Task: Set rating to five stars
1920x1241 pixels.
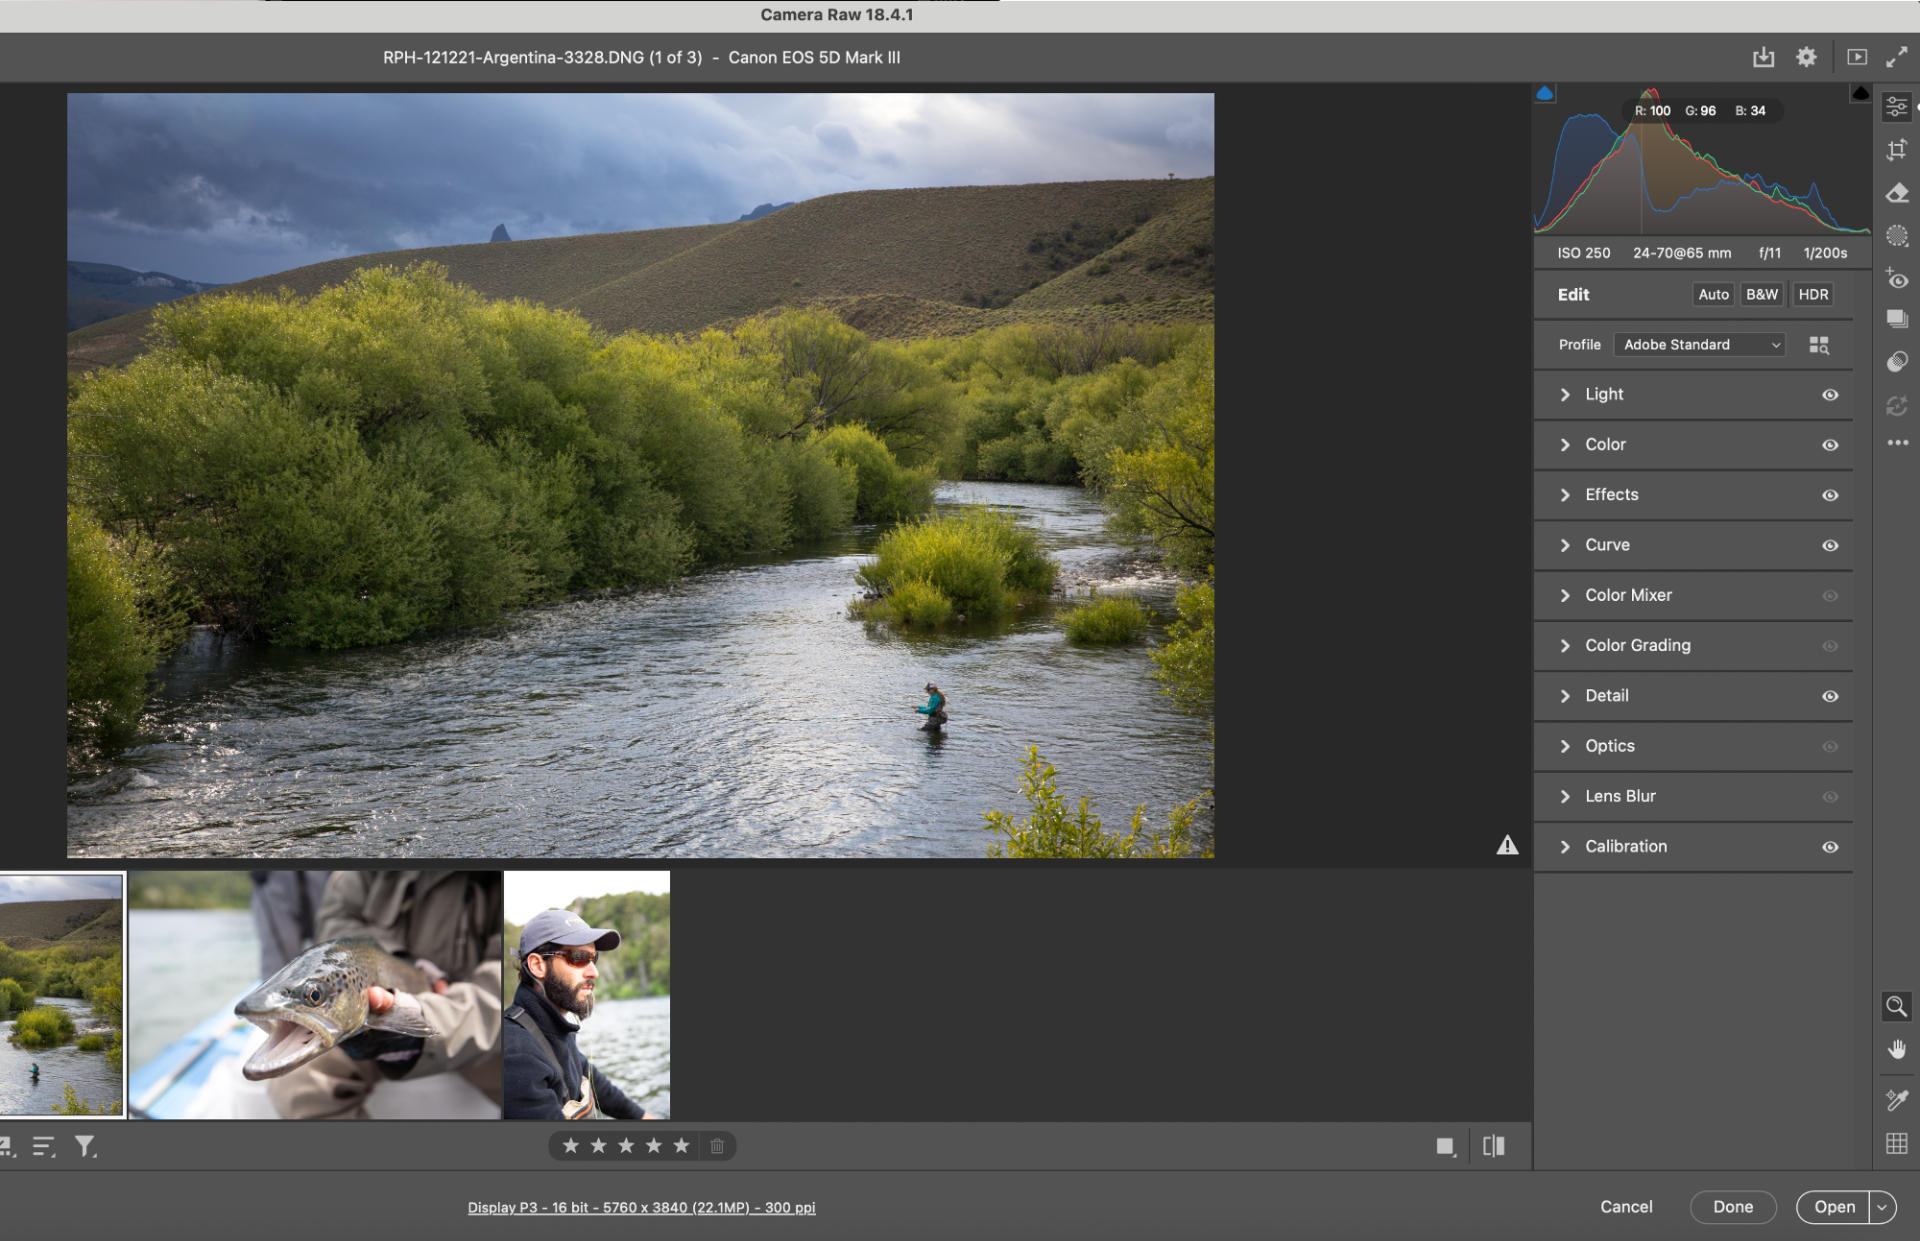Action: 681,1146
